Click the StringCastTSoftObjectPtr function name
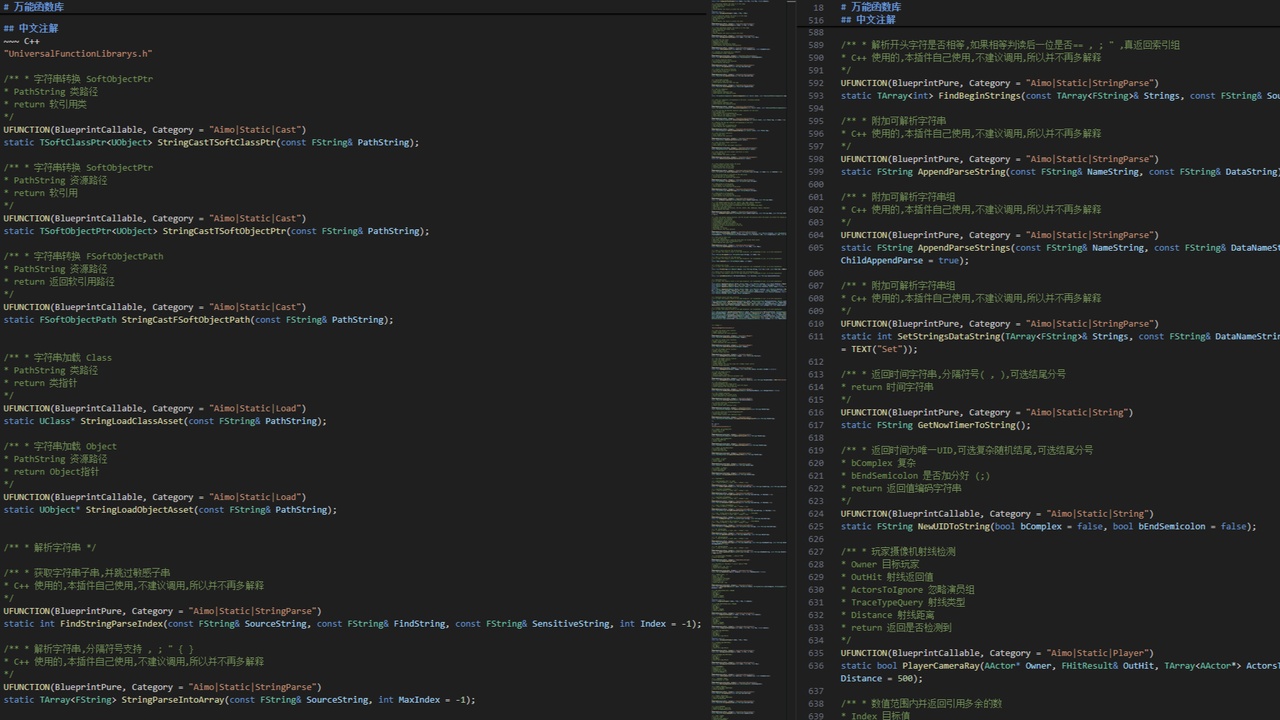The height and width of the screenshot is (720, 1280). (224, 231)
